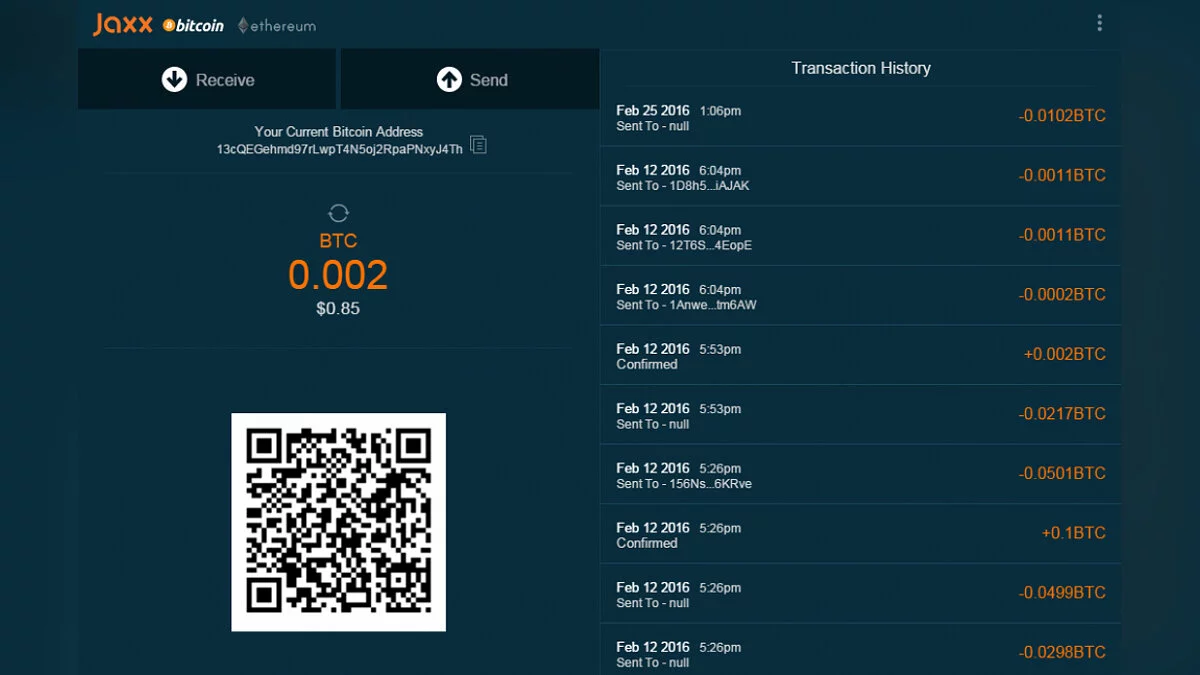Open the transaction sent to 1D8h5...iAJAK
This screenshot has height=675, width=1200.
pos(861,177)
